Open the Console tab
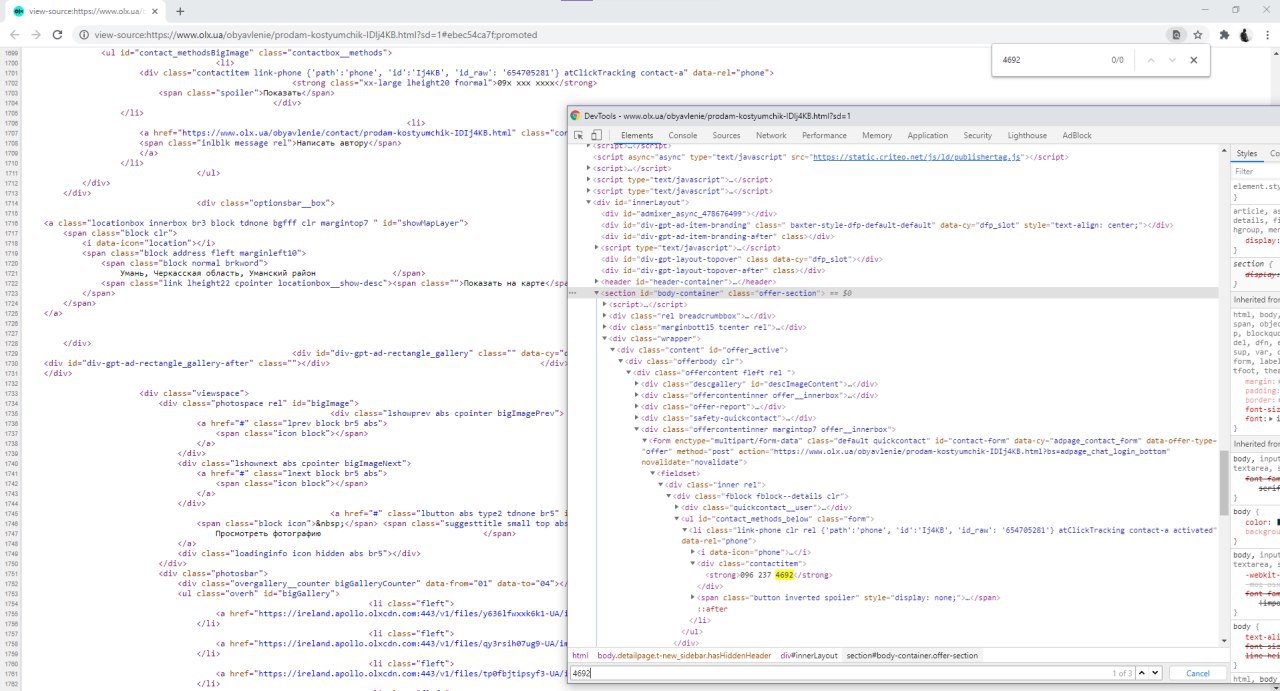The height and width of the screenshot is (691, 1280). coord(683,135)
